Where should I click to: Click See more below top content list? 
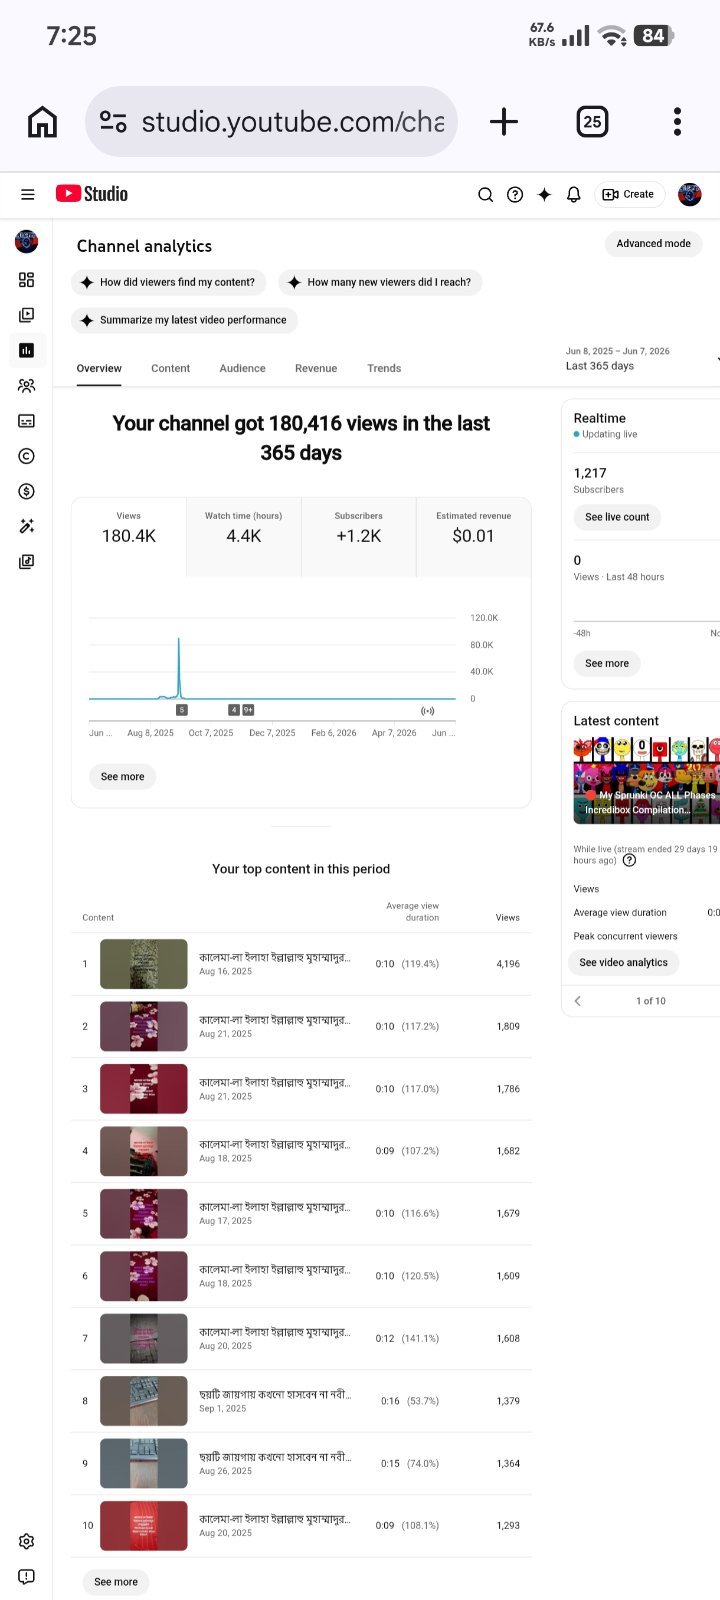pos(116,1582)
